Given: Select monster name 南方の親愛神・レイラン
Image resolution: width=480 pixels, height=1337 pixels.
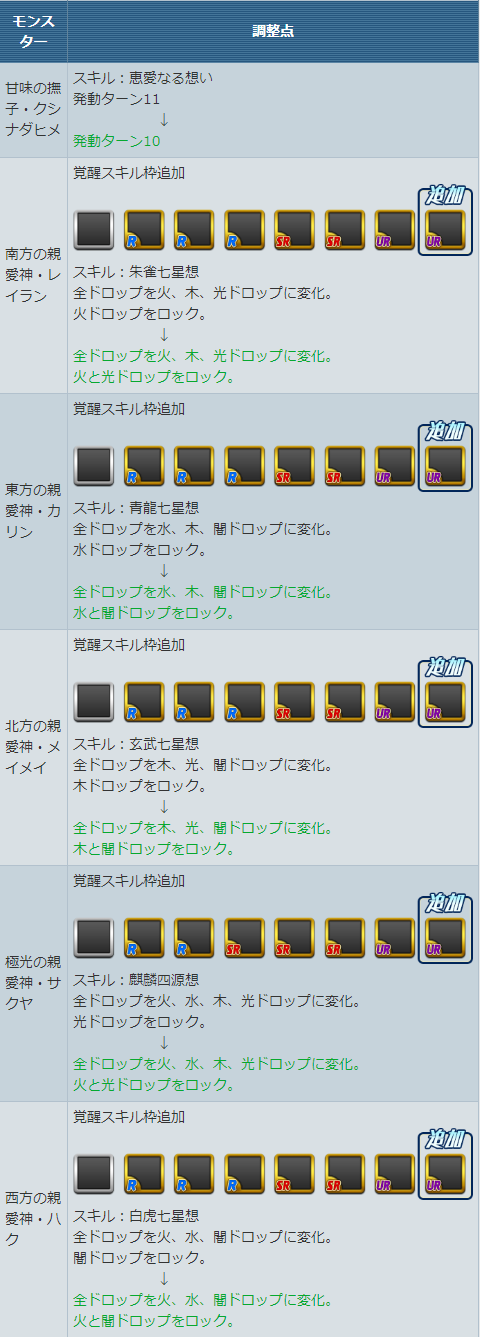Looking at the screenshot, I should (x=33, y=275).
